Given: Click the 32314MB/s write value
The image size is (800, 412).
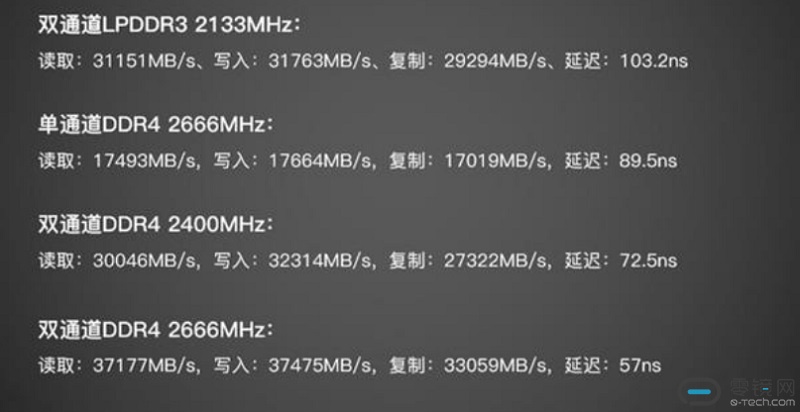Looking at the screenshot, I should tap(320, 261).
